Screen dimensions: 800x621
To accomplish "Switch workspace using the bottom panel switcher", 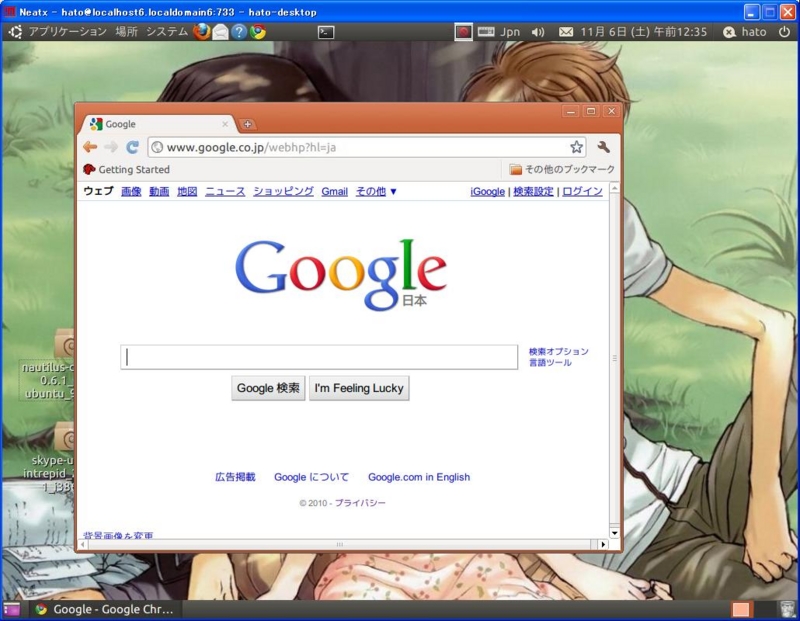I will coord(752,609).
